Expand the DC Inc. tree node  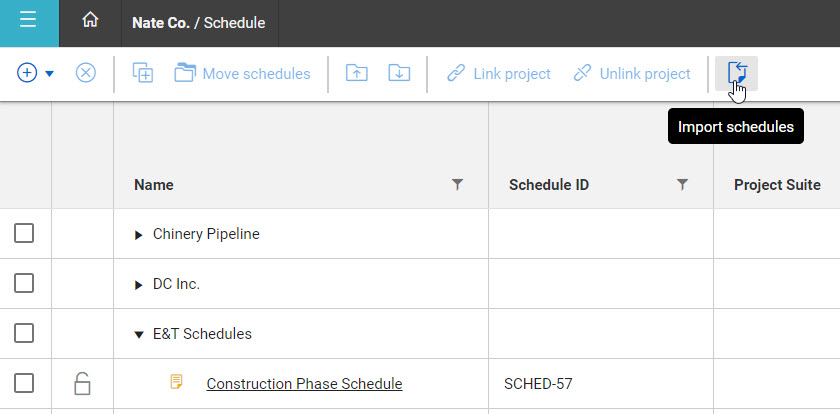coord(139,285)
